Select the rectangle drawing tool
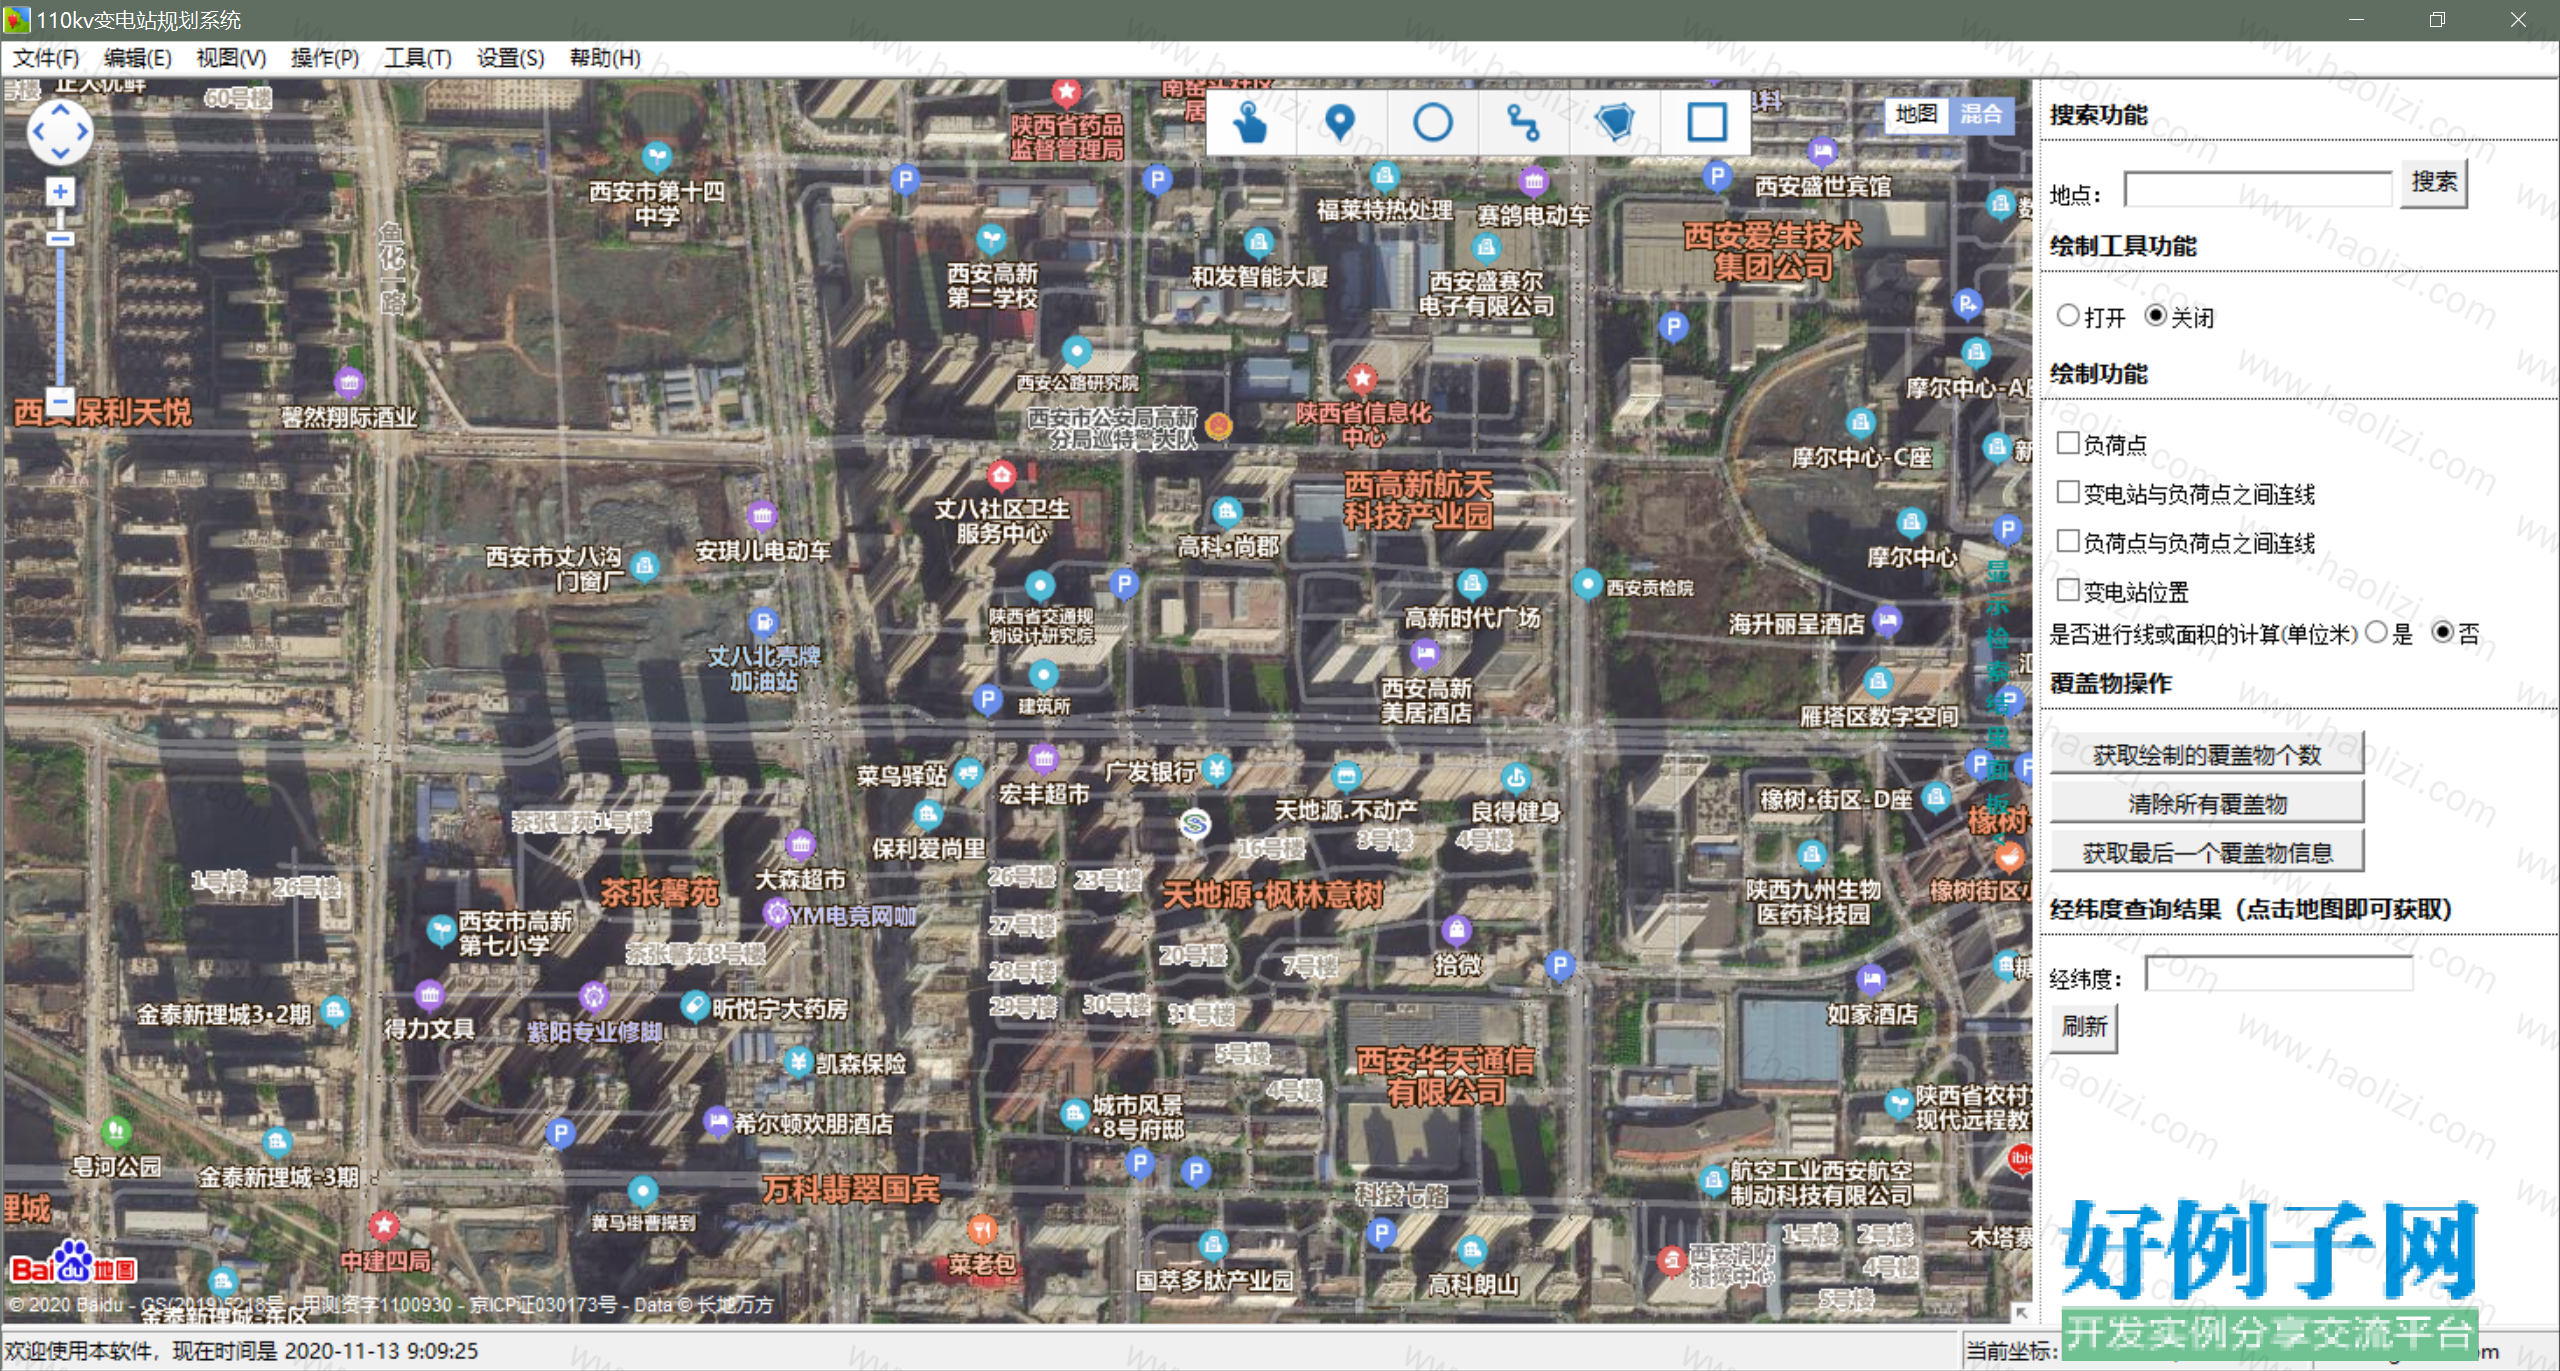This screenshot has width=2560, height=1371. point(1706,122)
